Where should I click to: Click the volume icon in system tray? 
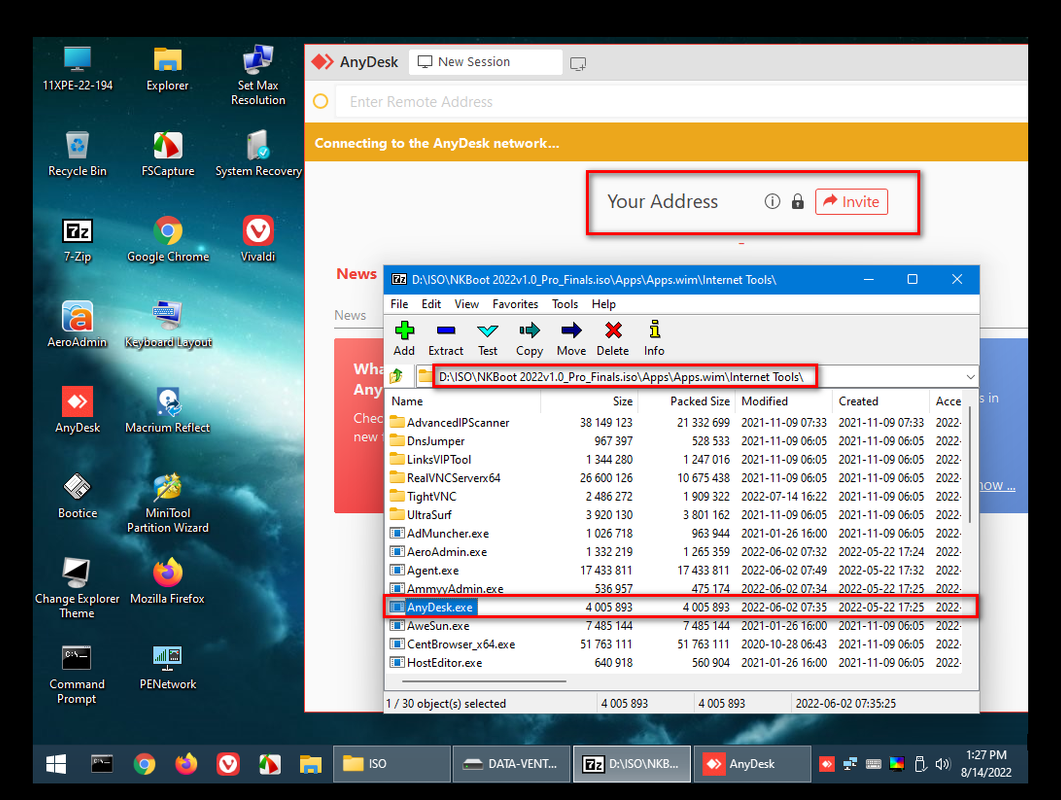click(942, 764)
